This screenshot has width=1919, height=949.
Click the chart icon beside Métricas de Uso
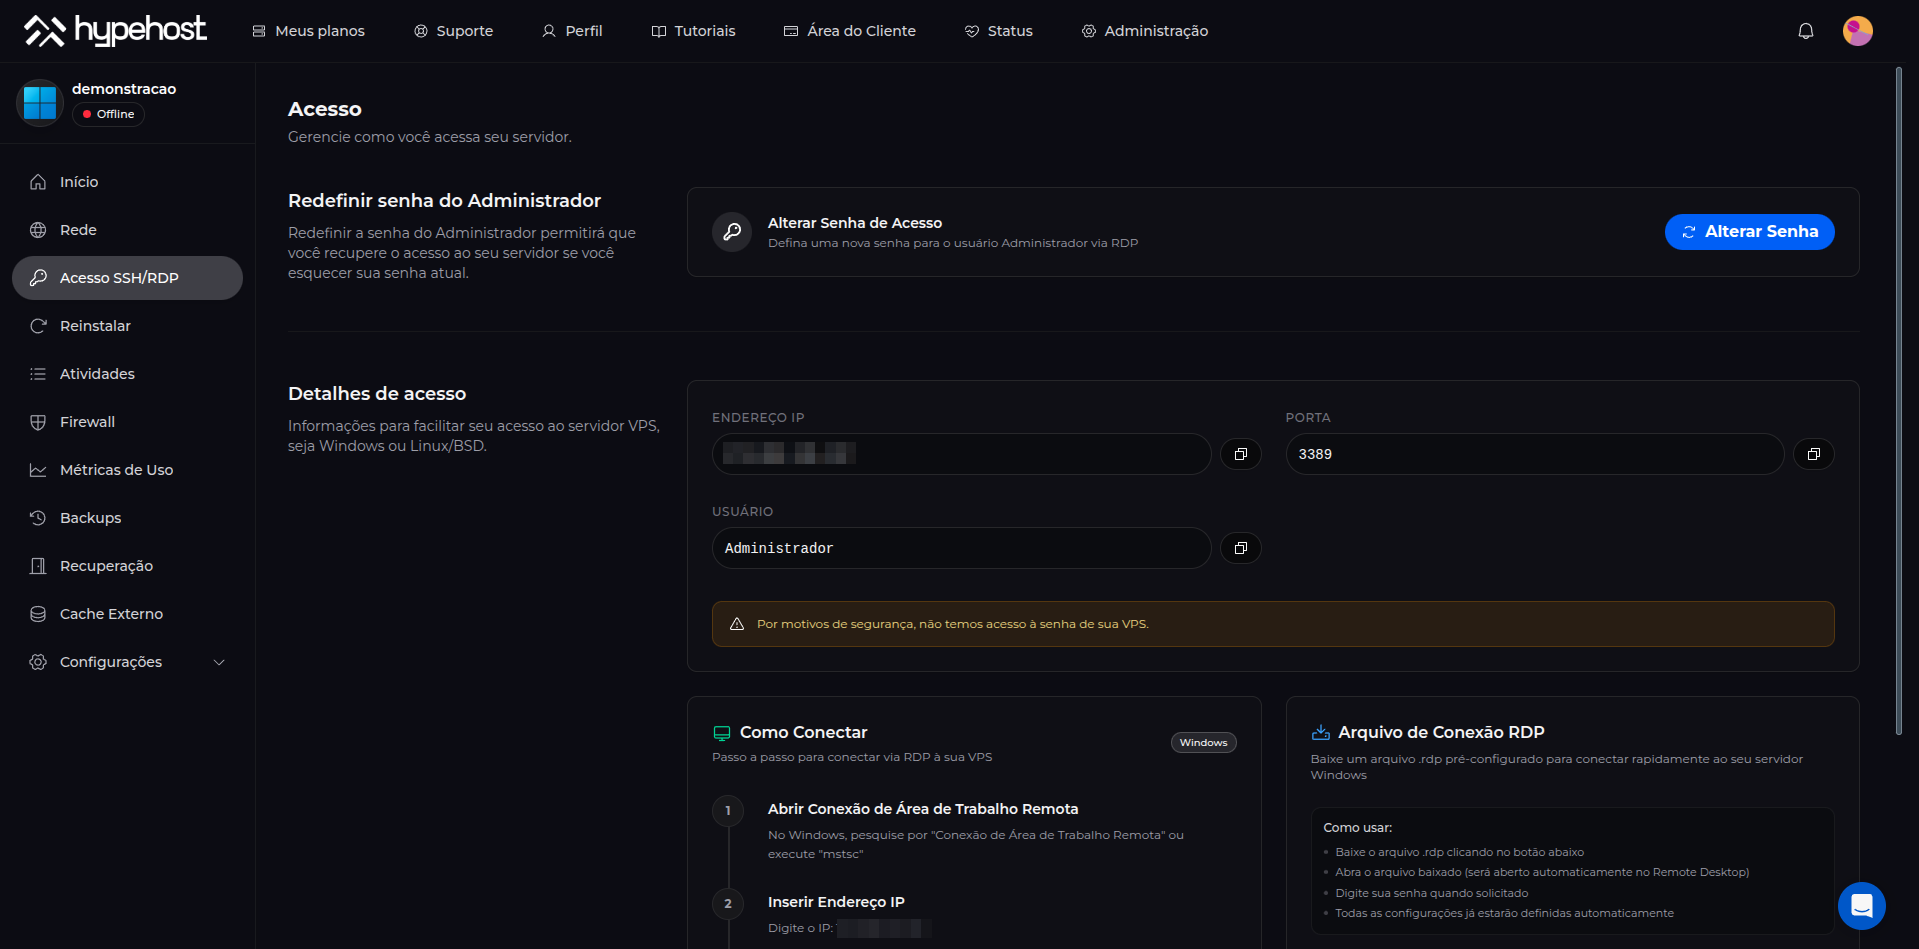click(38, 470)
